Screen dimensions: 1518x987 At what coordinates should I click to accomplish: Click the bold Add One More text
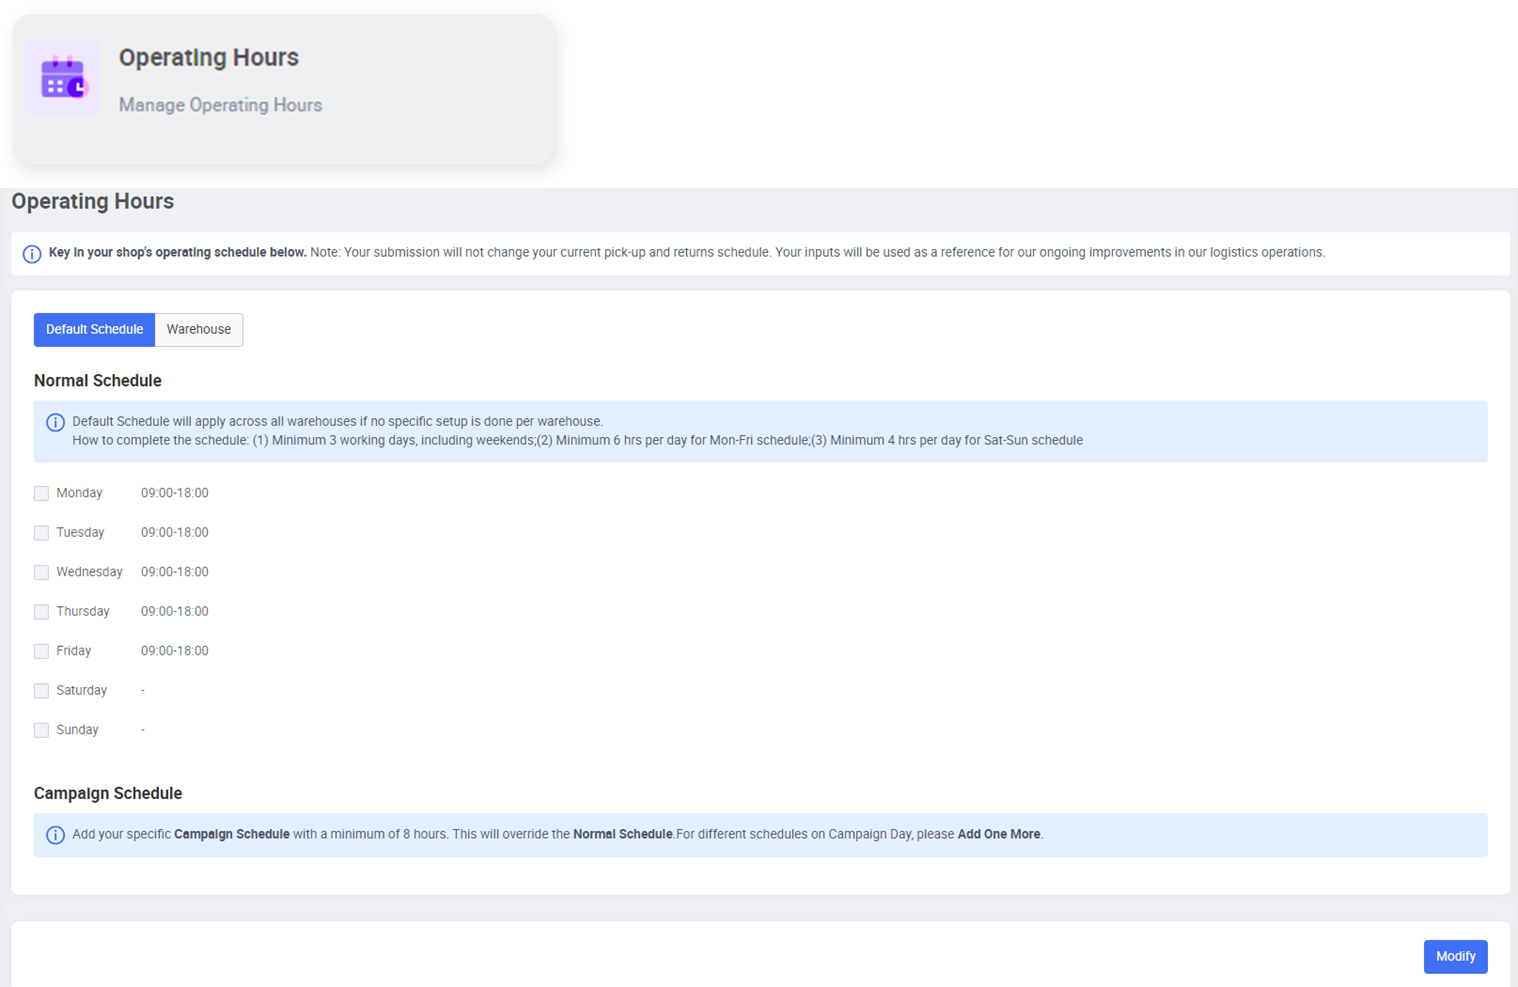pos(999,834)
